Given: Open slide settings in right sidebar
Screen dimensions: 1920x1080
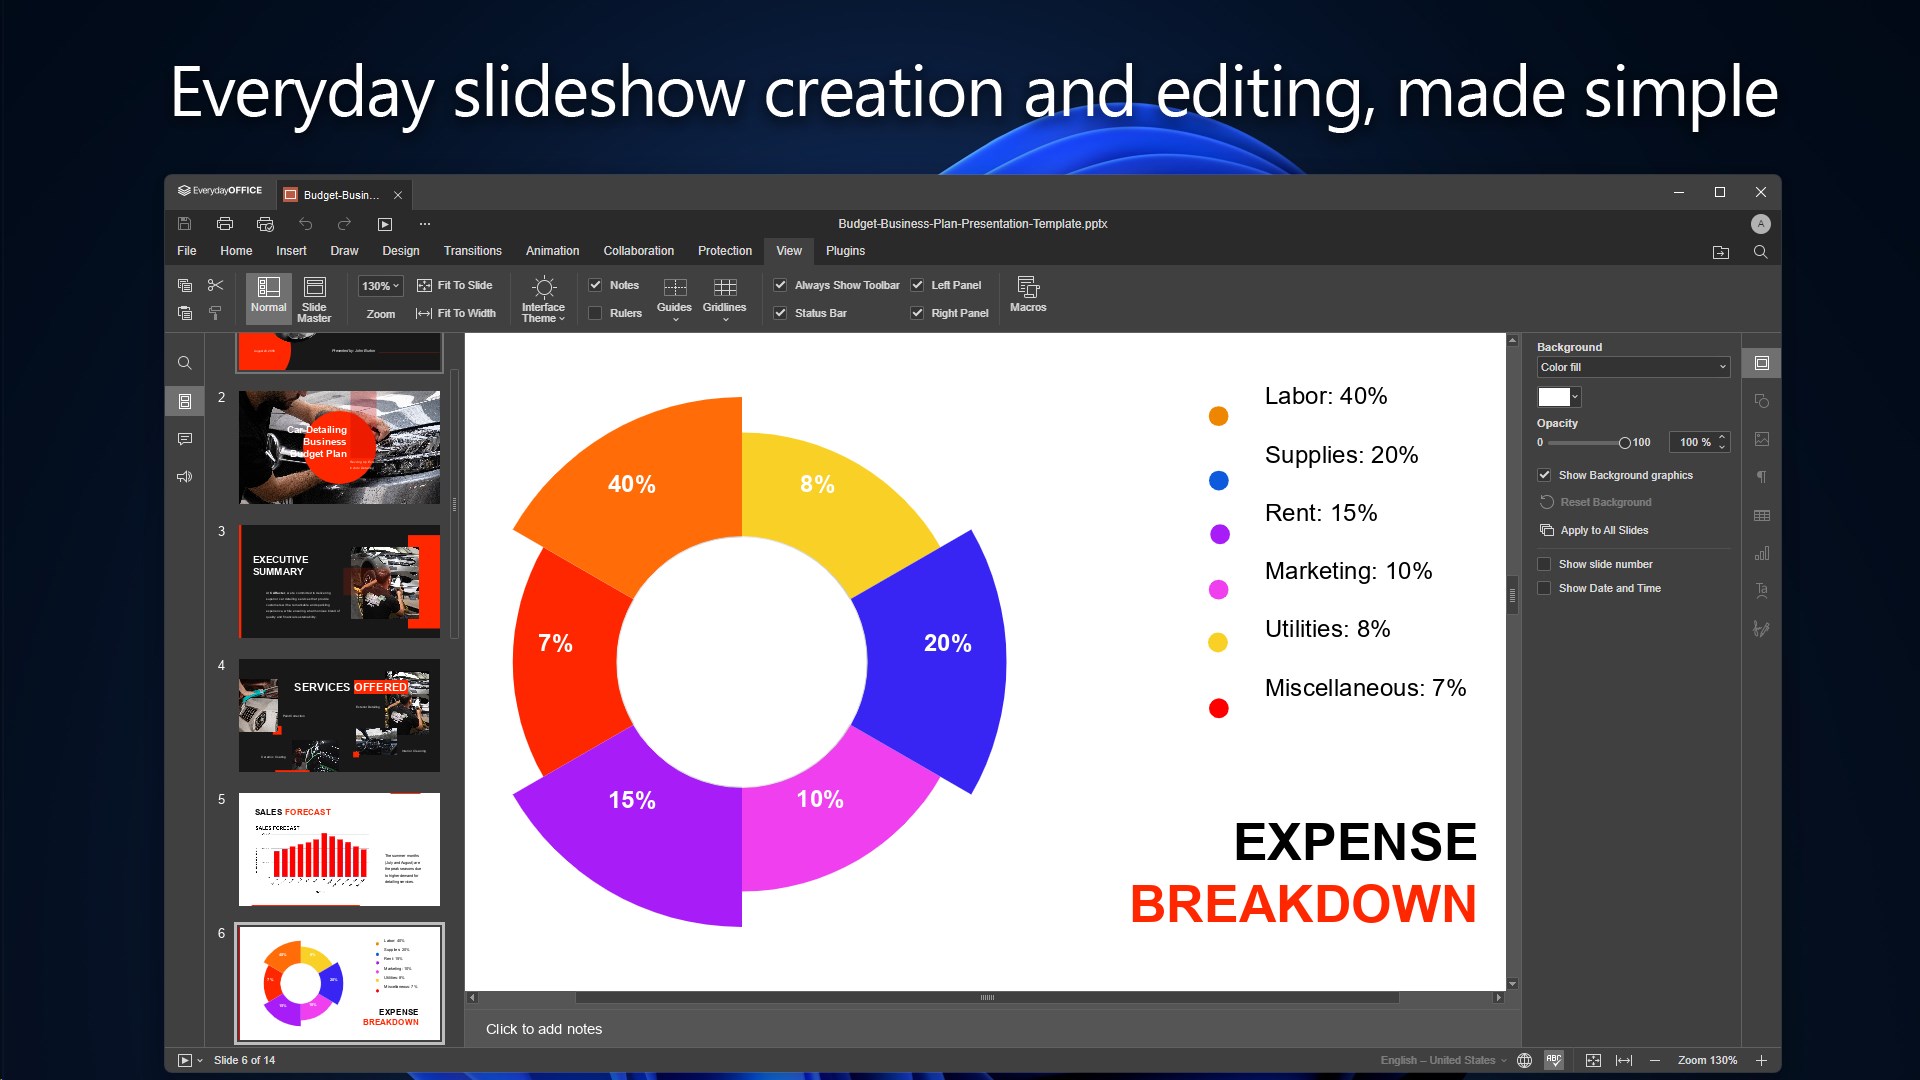Looking at the screenshot, I should coord(1762,363).
